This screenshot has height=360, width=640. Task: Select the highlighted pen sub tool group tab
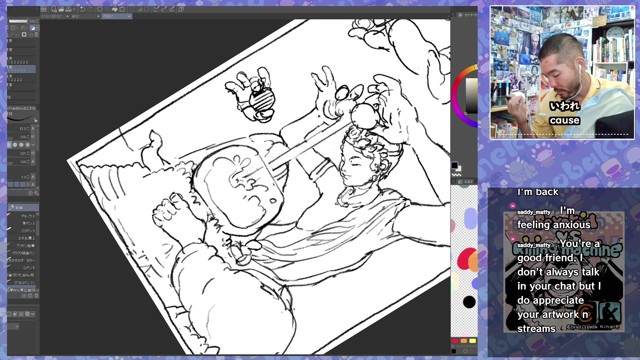pos(24,207)
